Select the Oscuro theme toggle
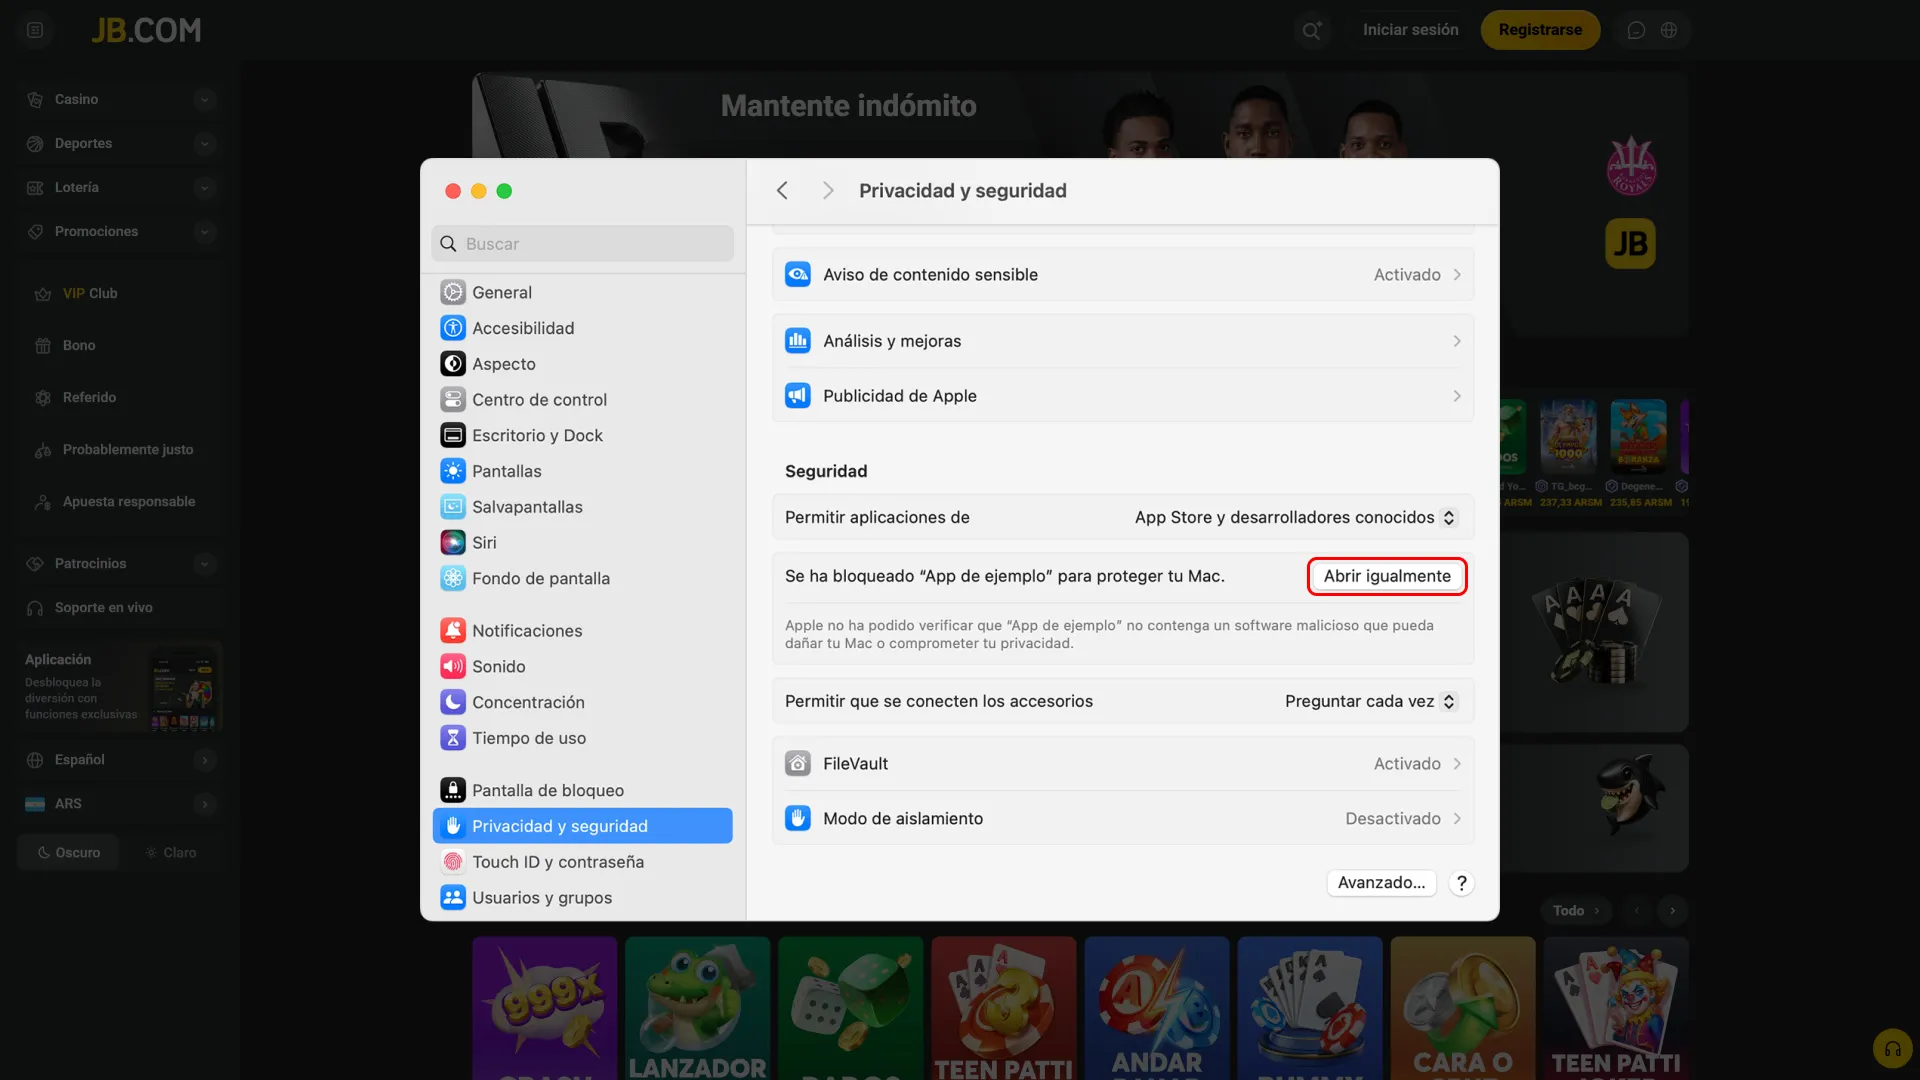This screenshot has height=1080, width=1920. 69,853
